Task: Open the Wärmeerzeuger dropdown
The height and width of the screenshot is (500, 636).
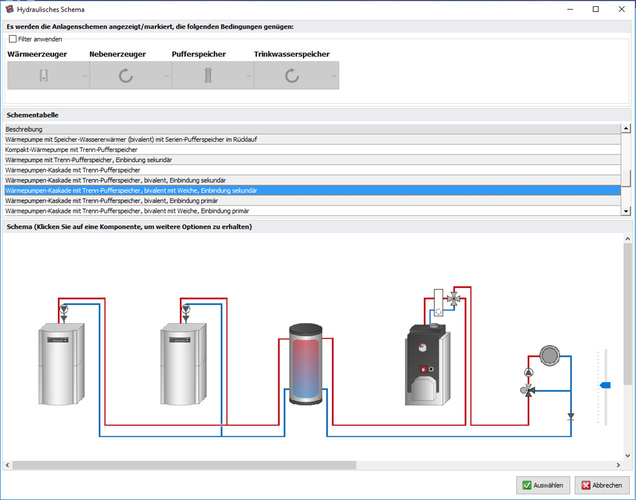Action: pyautogui.click(x=45, y=76)
